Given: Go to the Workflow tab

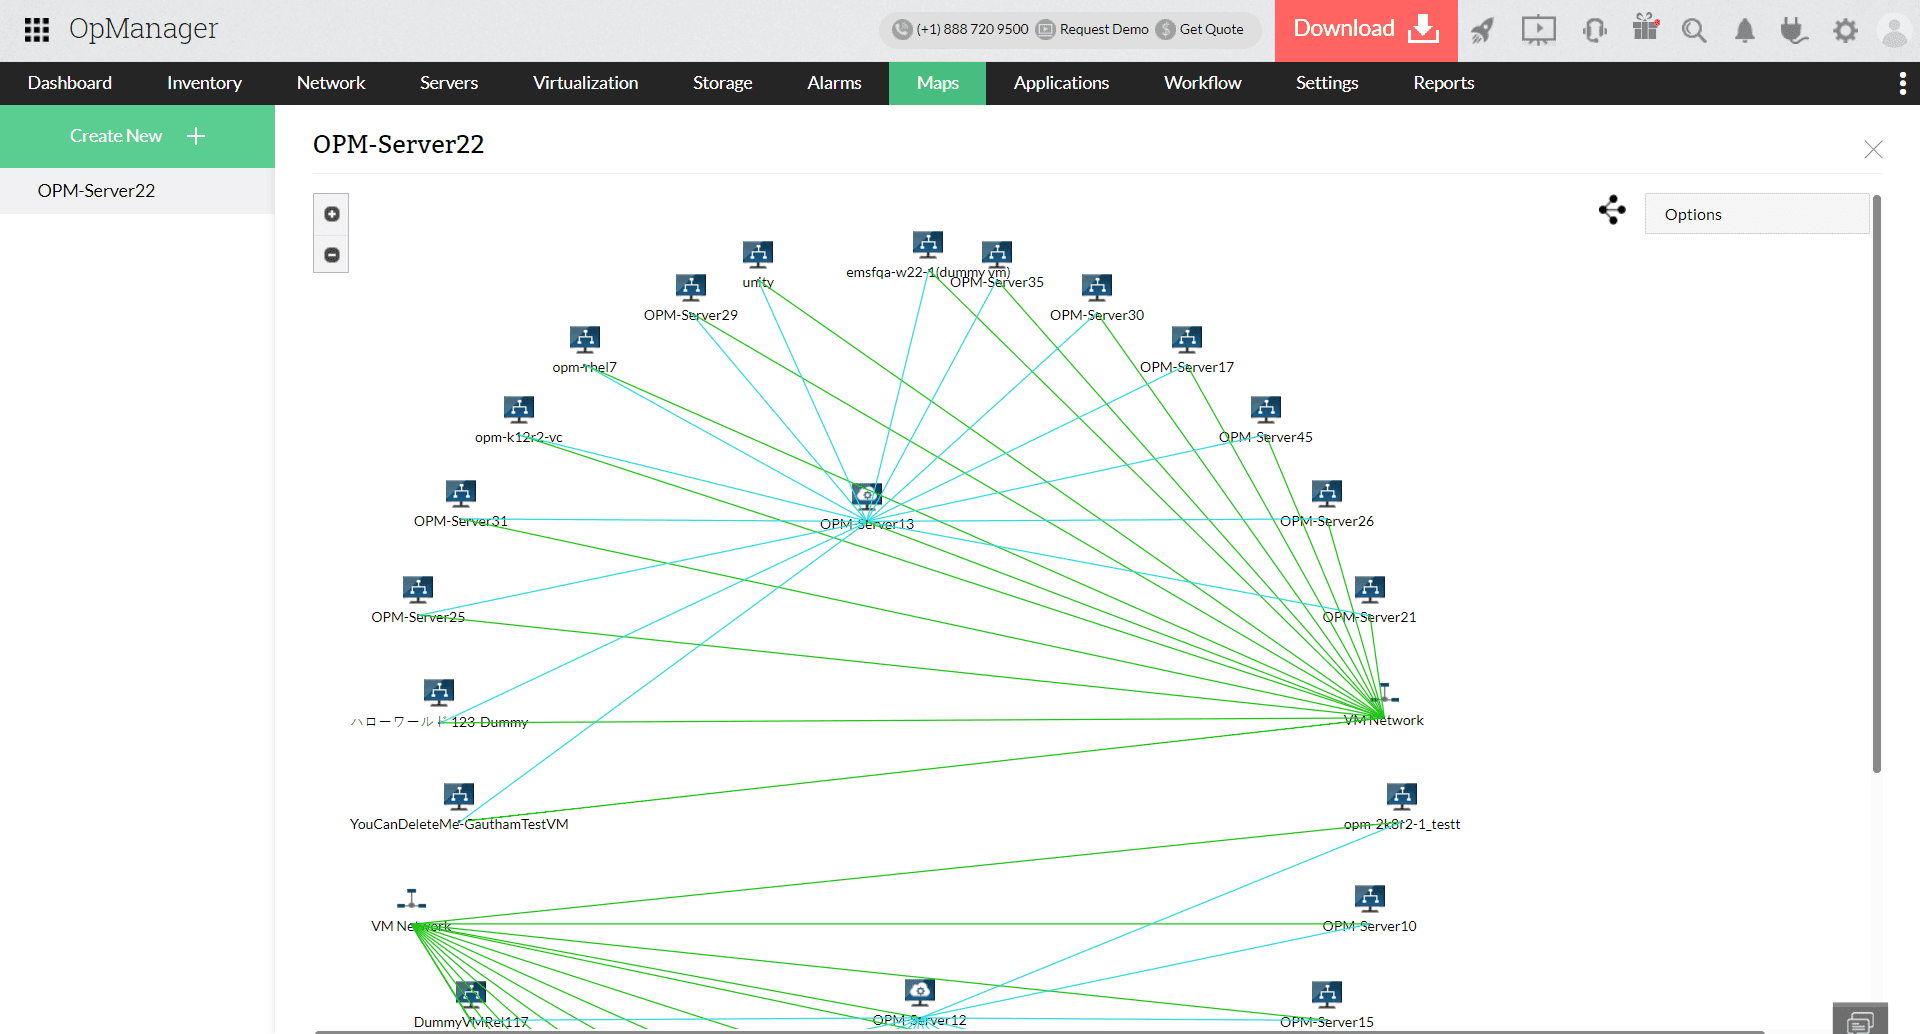Looking at the screenshot, I should pos(1202,83).
